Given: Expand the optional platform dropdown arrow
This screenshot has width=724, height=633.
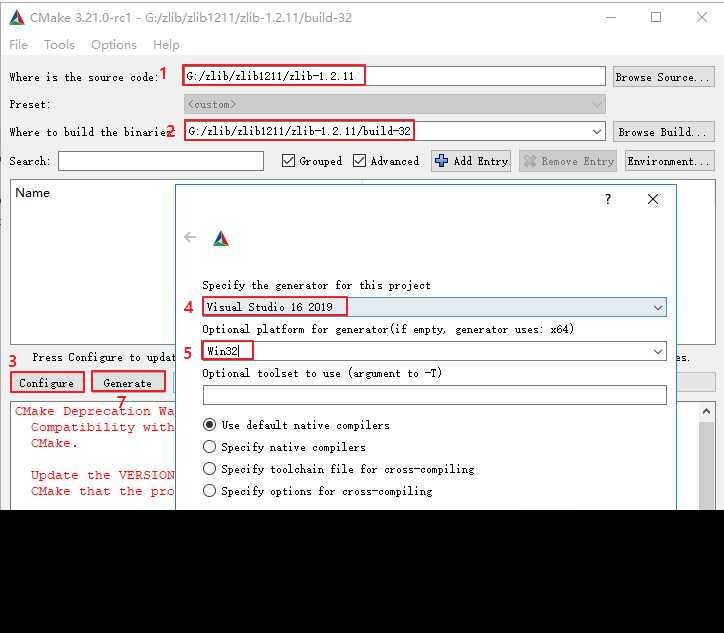Looking at the screenshot, I should coord(658,351).
